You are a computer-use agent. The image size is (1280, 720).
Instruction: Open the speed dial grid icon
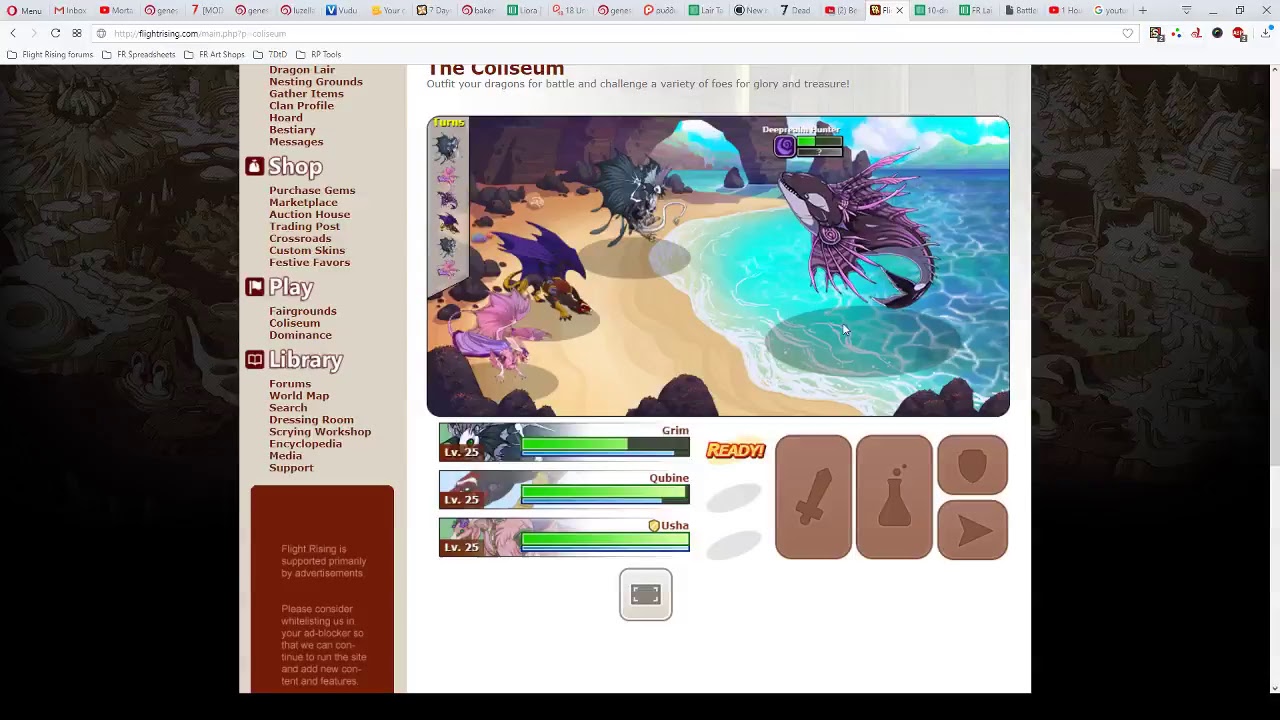[77, 33]
